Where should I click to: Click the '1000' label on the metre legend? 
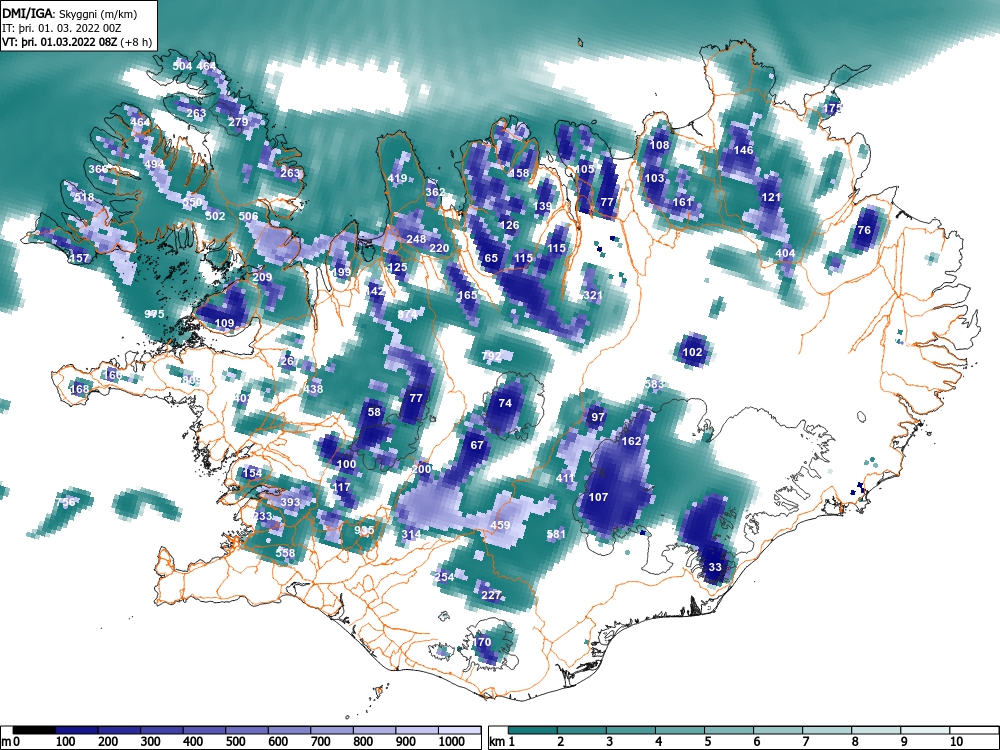pos(452,742)
